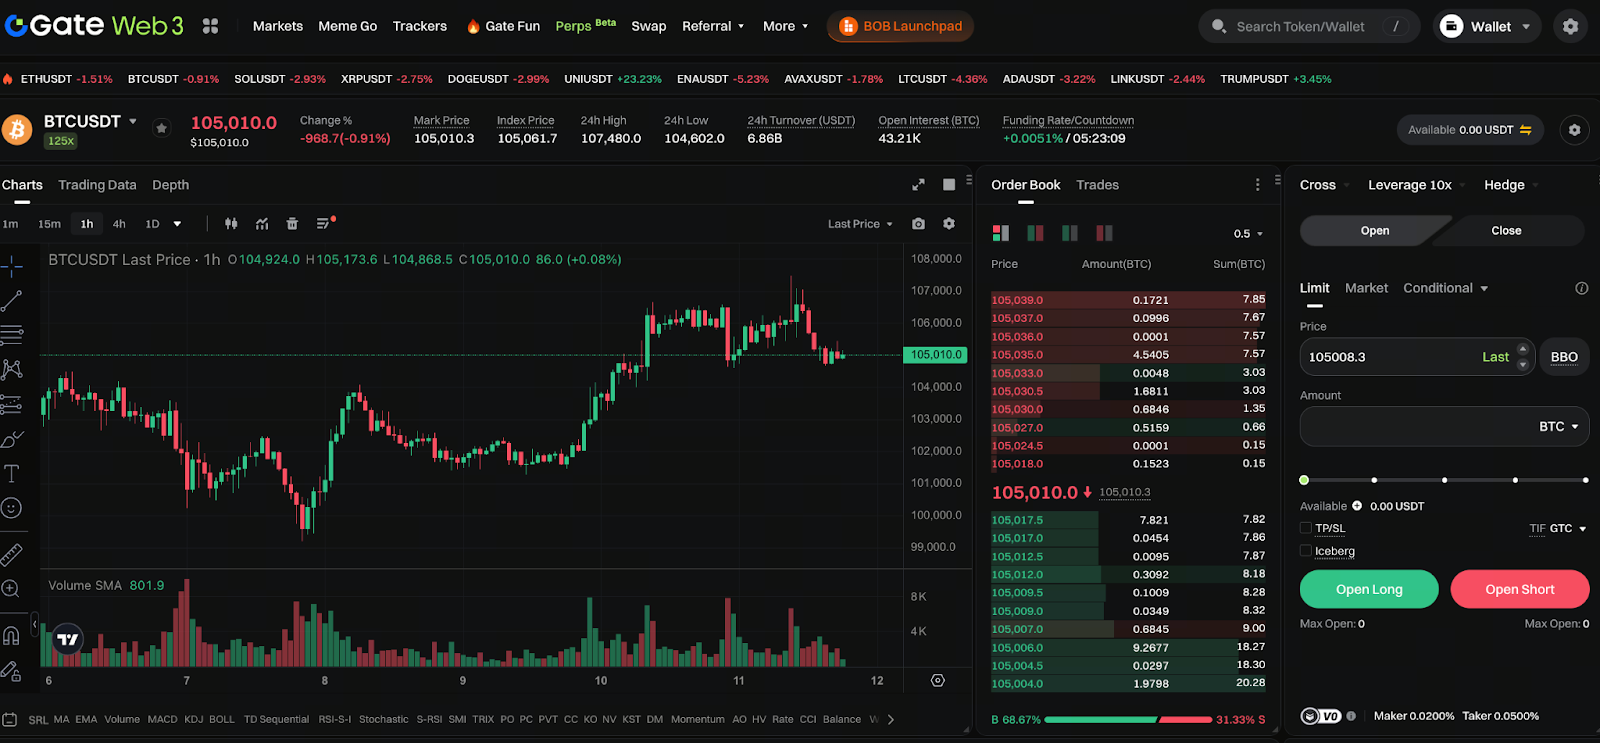Screen dimensions: 1600x743
Task: Switch to the Trading Data tab
Action: point(97,185)
